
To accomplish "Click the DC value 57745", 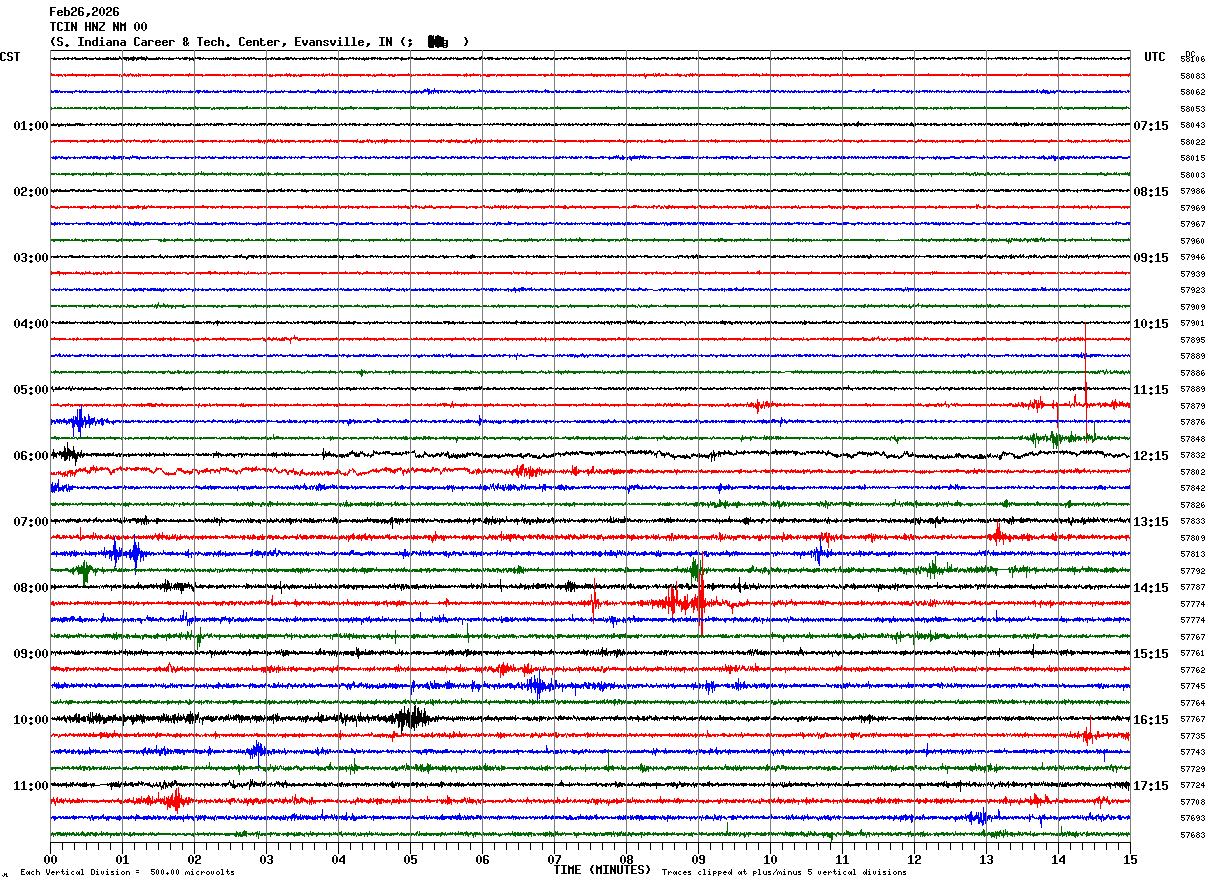I will pos(1192,687).
